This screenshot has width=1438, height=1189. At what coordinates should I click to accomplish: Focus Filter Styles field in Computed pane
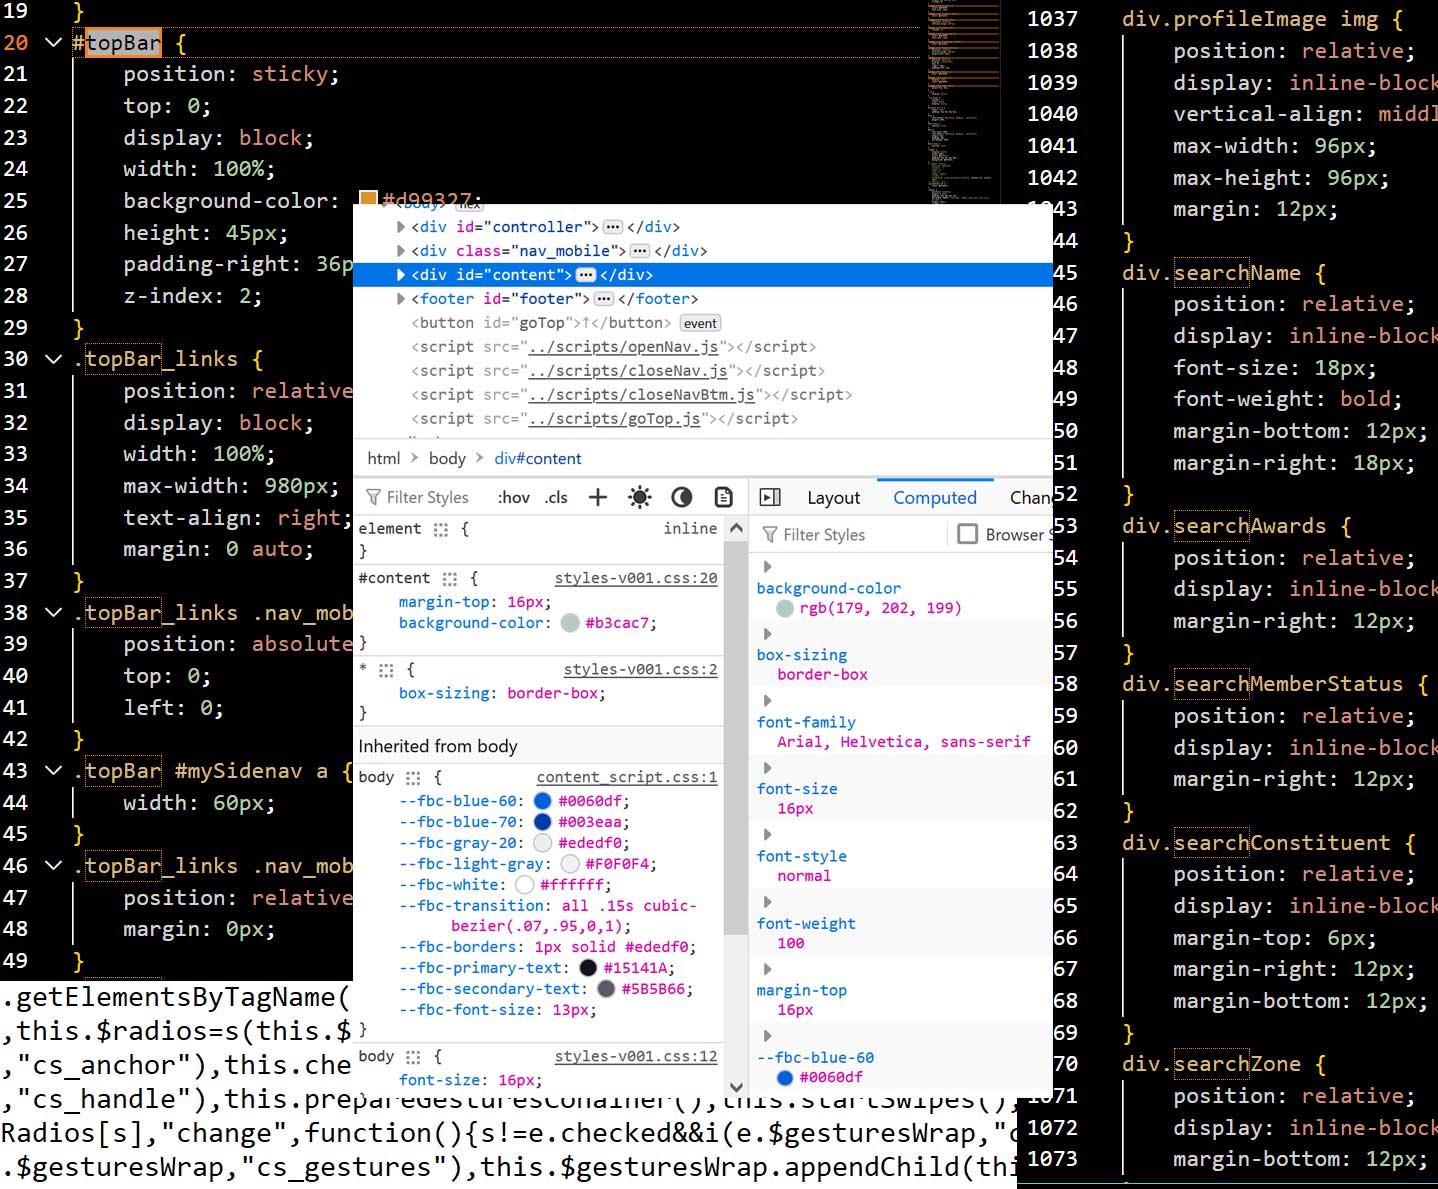(x=848, y=534)
